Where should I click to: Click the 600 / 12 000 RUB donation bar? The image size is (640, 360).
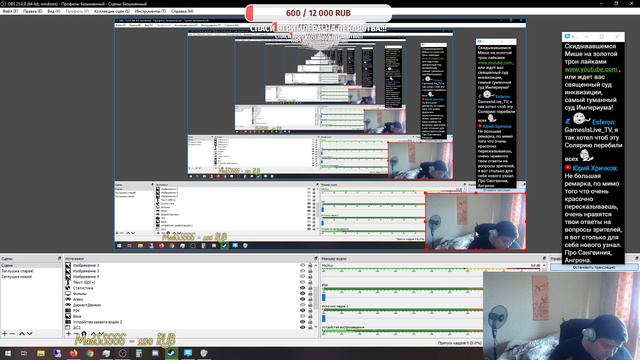[318, 13]
